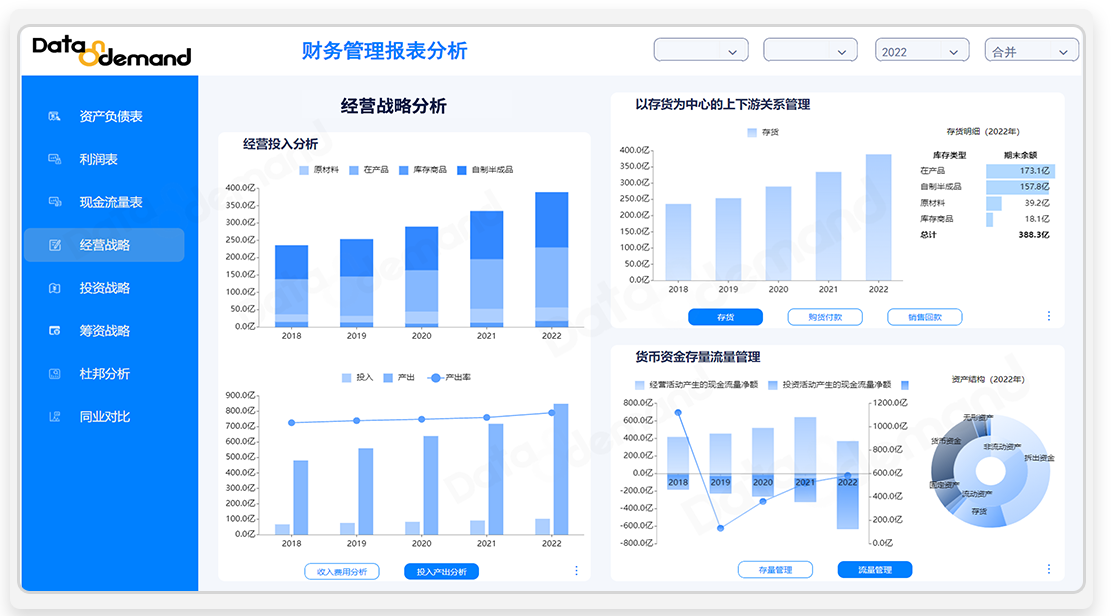Click 2022 stacked bar in 经营投入分析

point(551,259)
